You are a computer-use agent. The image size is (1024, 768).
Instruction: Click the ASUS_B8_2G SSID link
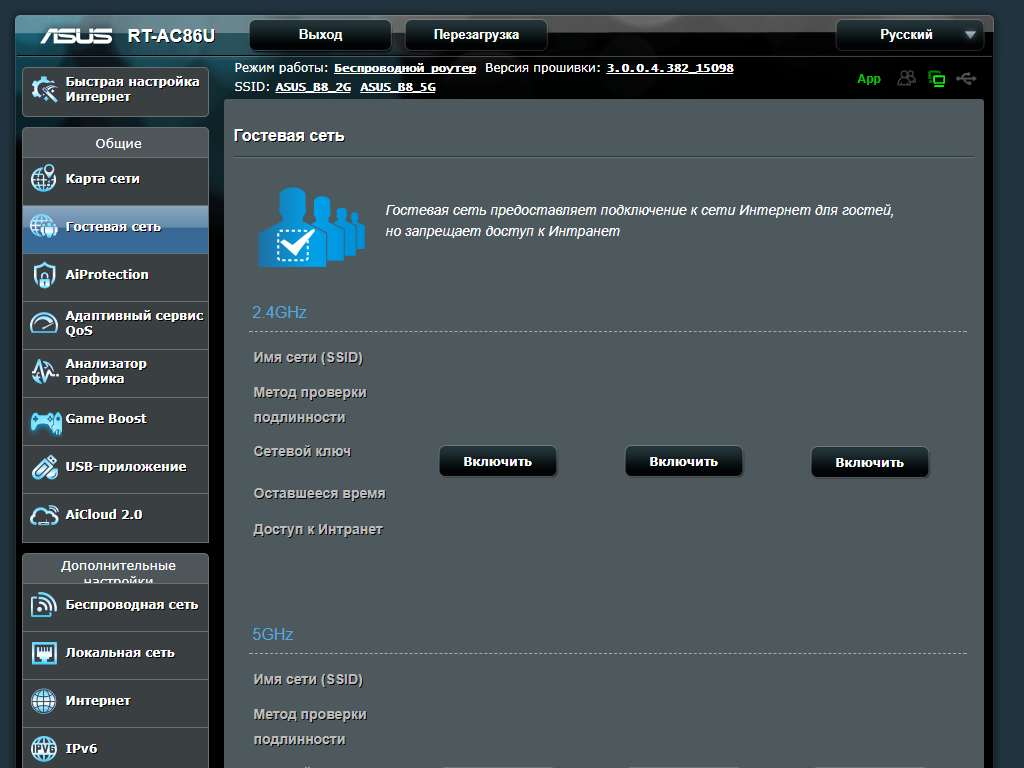pyautogui.click(x=313, y=87)
